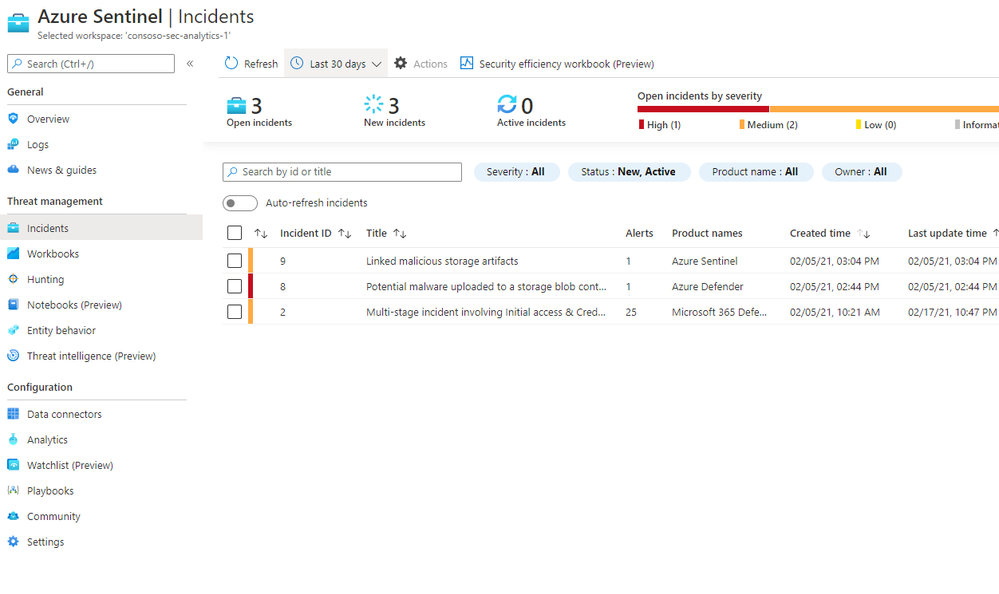Click the New incidents spinner icon

(x=373, y=105)
